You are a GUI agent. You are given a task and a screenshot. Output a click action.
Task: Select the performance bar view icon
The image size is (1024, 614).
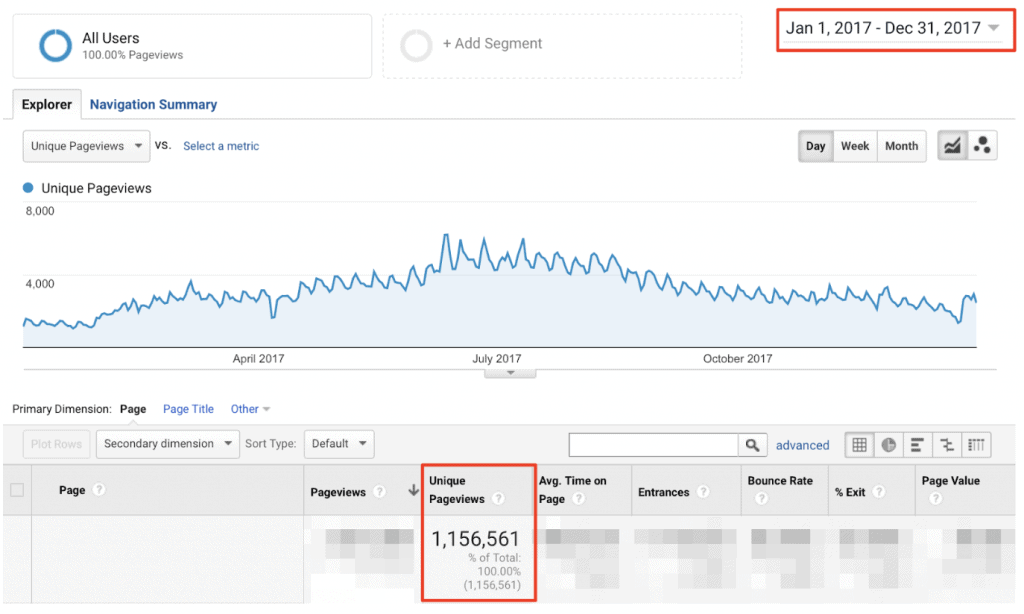pos(918,445)
